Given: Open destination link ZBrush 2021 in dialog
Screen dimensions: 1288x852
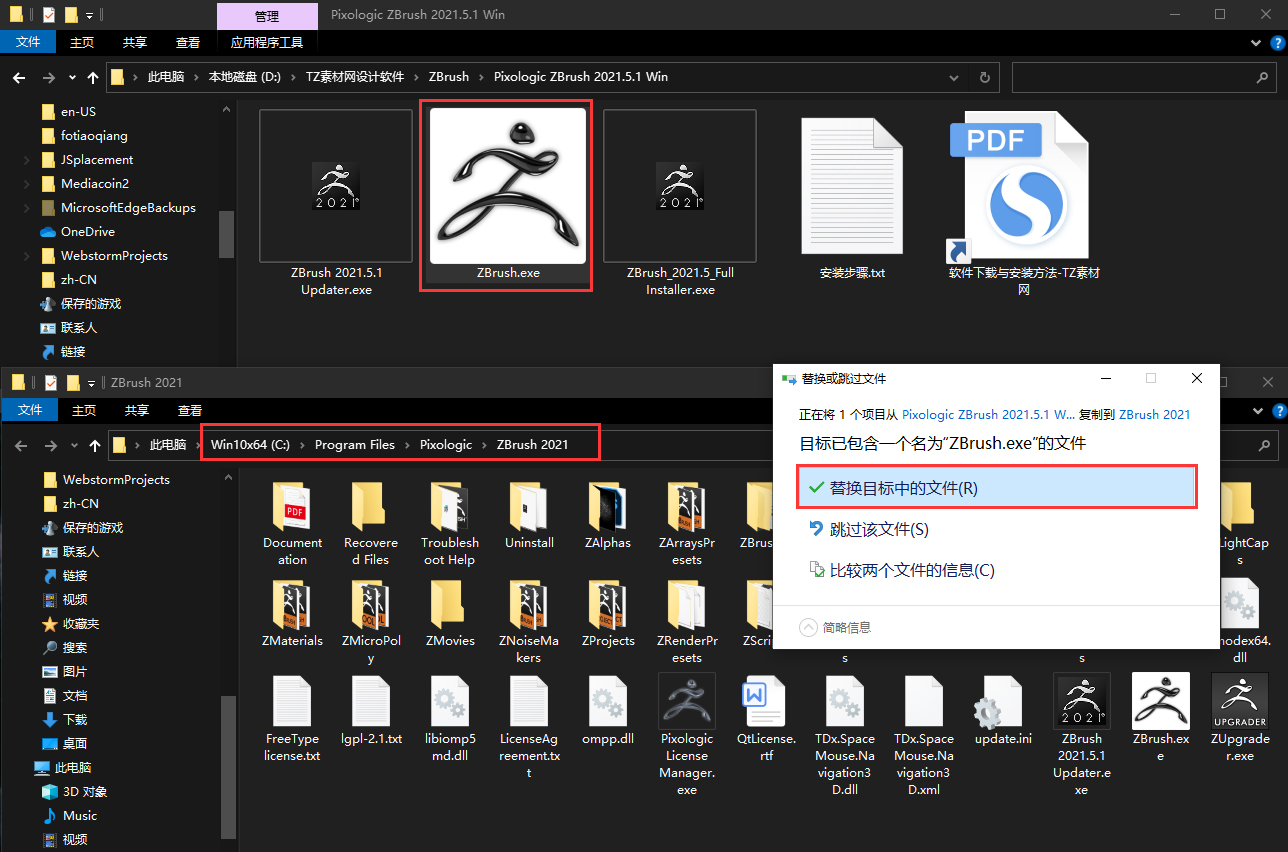Looking at the screenshot, I should coord(1154,414).
